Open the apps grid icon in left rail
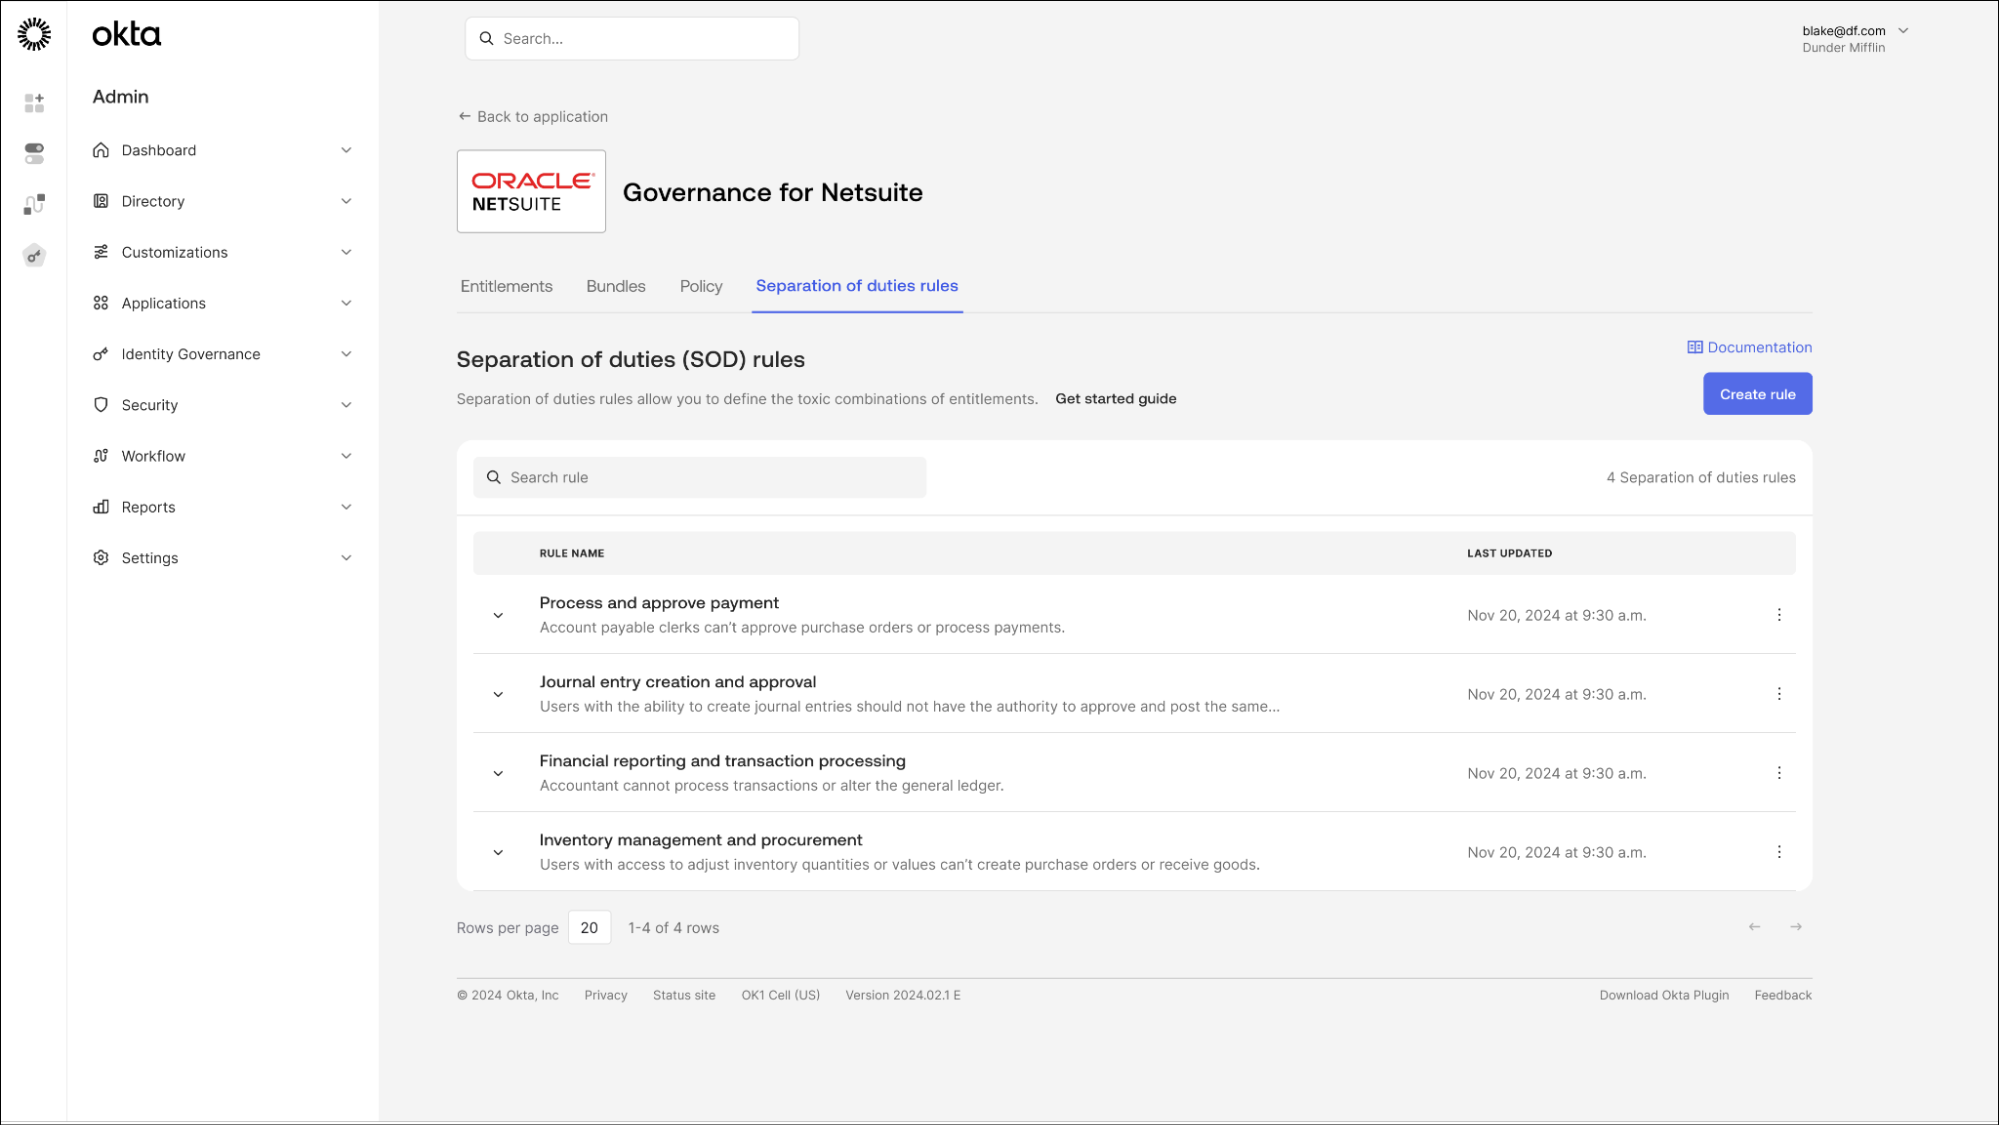1999x1126 pixels. click(34, 103)
